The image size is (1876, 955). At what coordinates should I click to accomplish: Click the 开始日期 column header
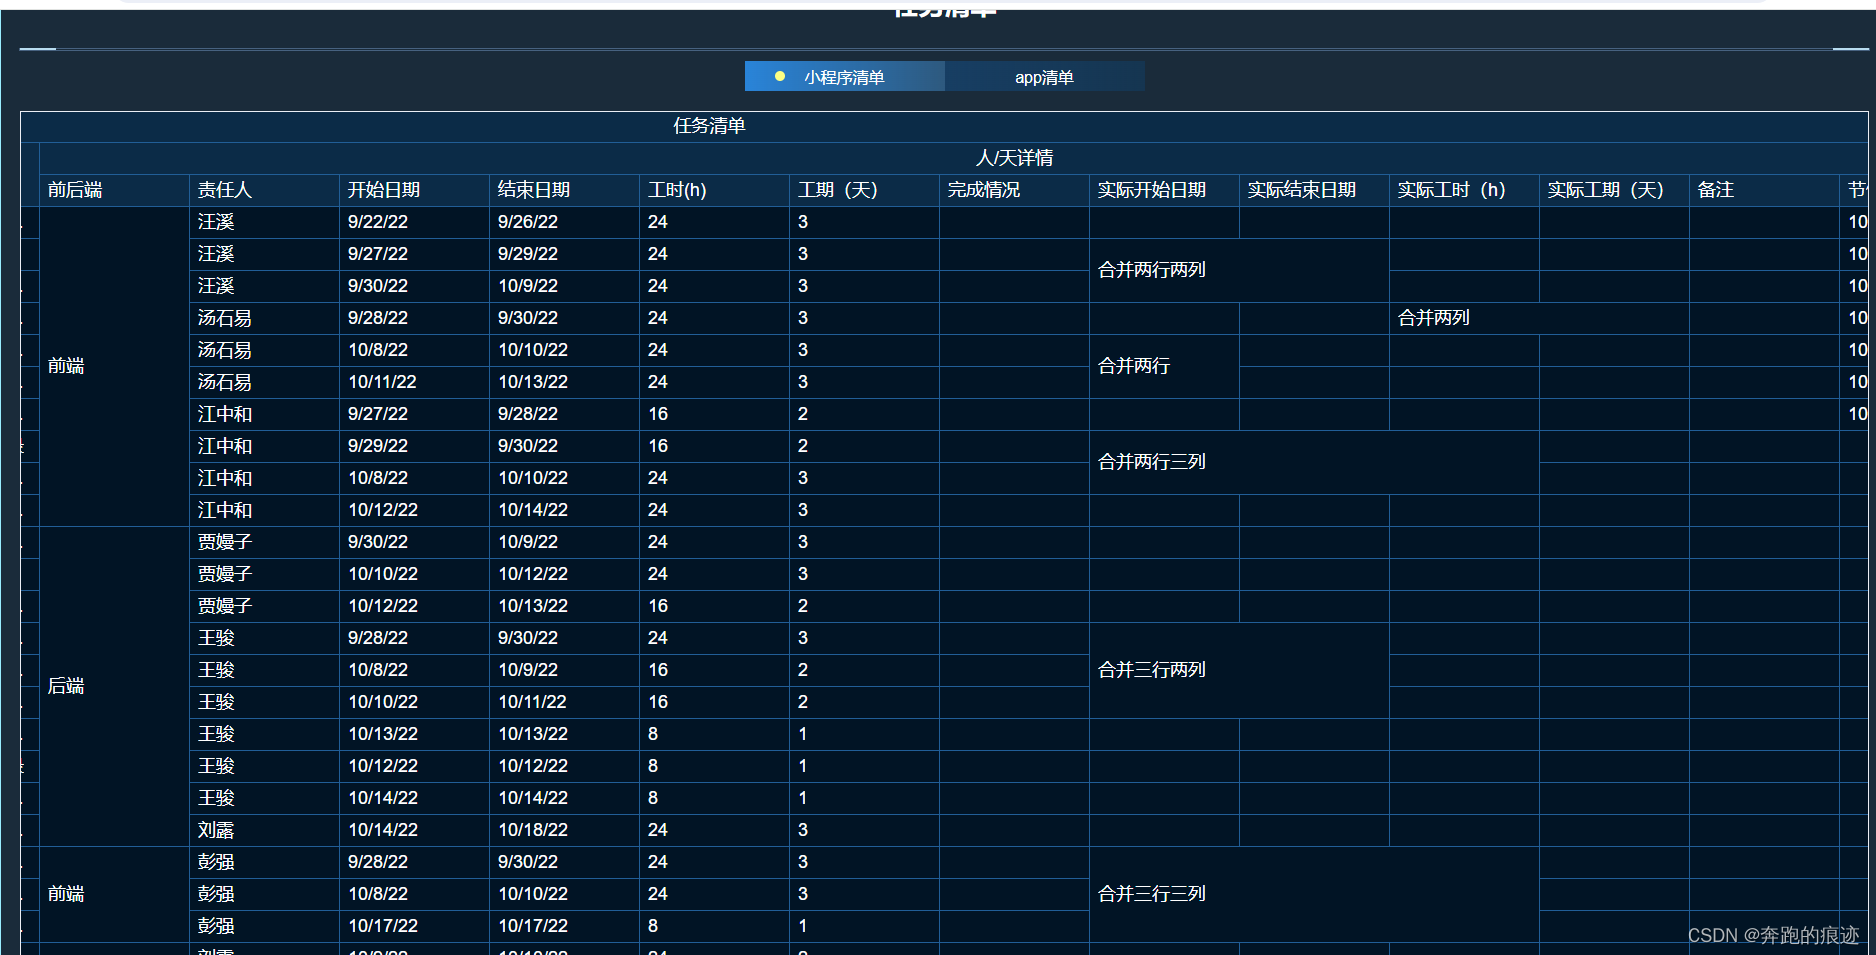point(384,190)
